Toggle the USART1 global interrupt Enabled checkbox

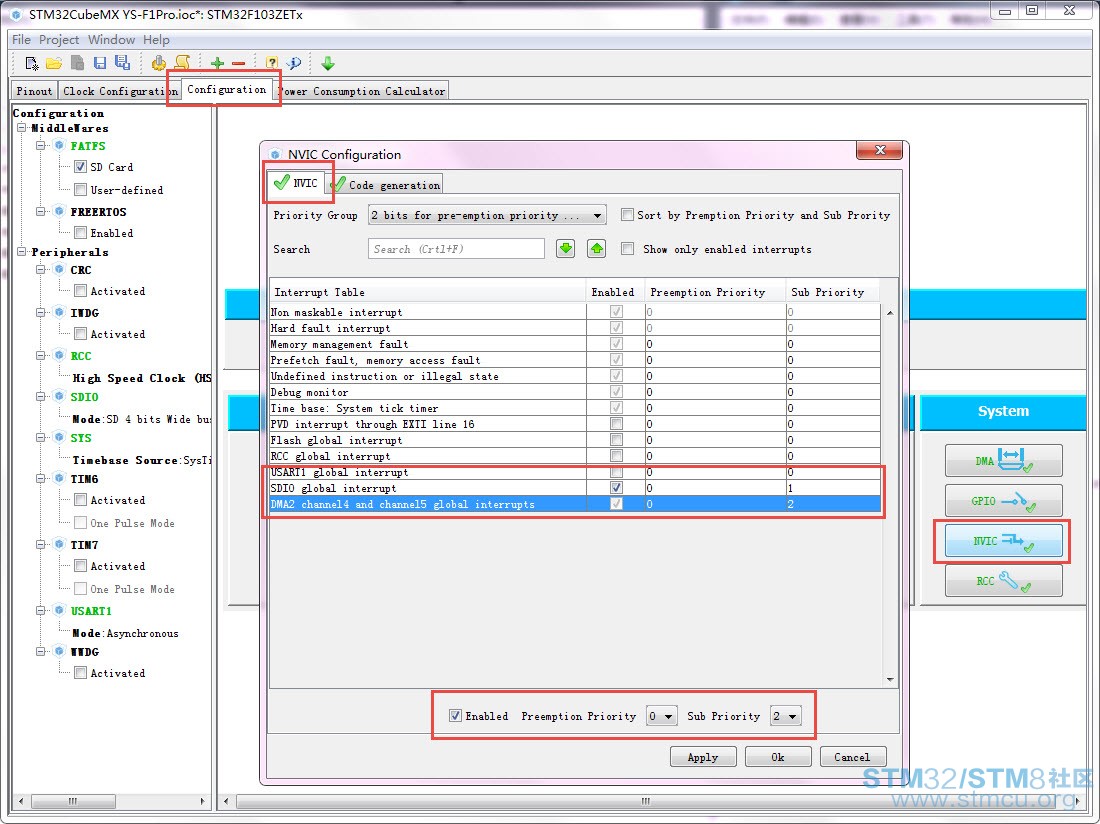click(x=616, y=472)
